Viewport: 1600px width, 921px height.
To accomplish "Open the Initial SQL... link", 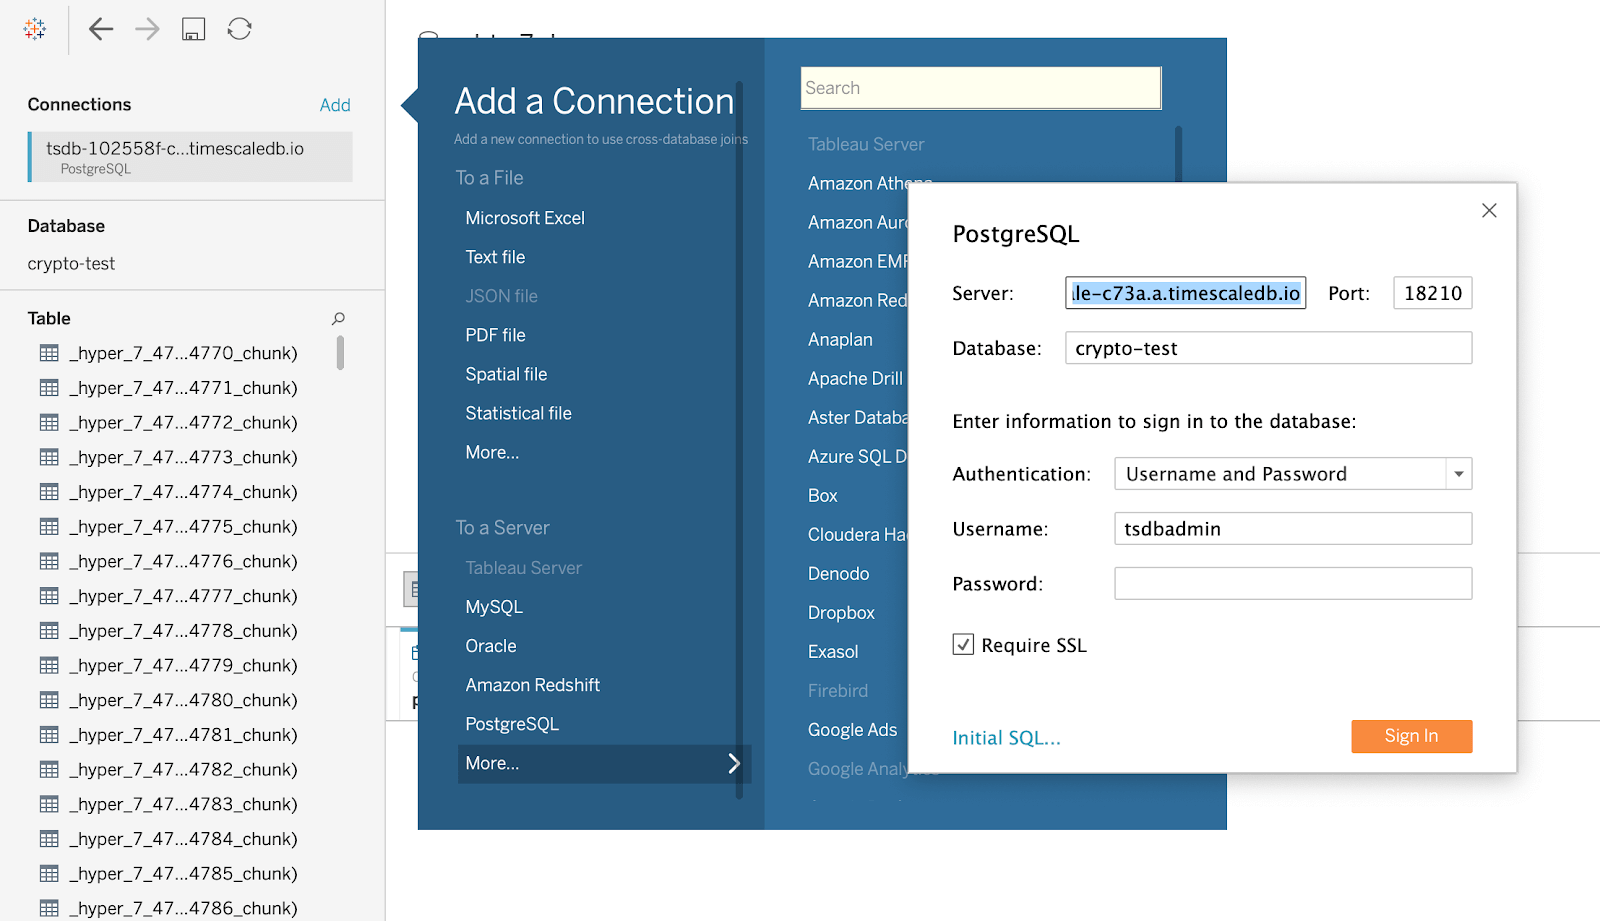I will pyautogui.click(x=1006, y=738).
